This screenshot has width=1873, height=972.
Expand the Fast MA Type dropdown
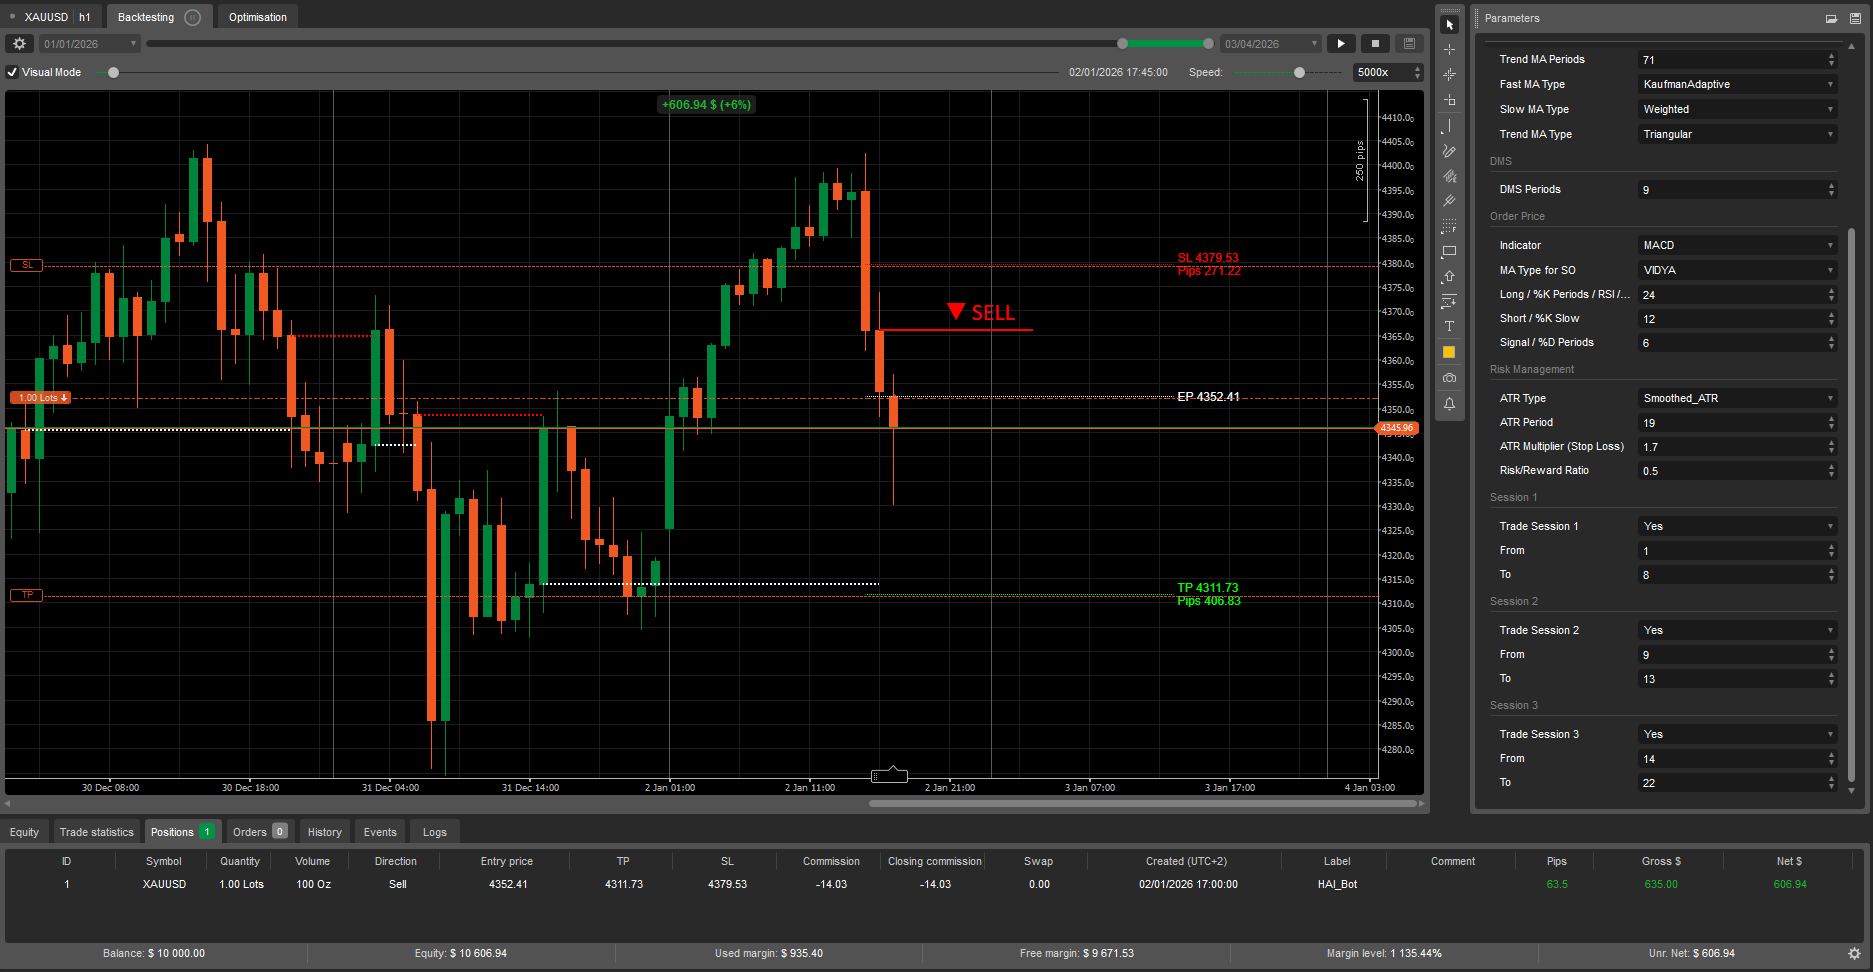[1736, 84]
